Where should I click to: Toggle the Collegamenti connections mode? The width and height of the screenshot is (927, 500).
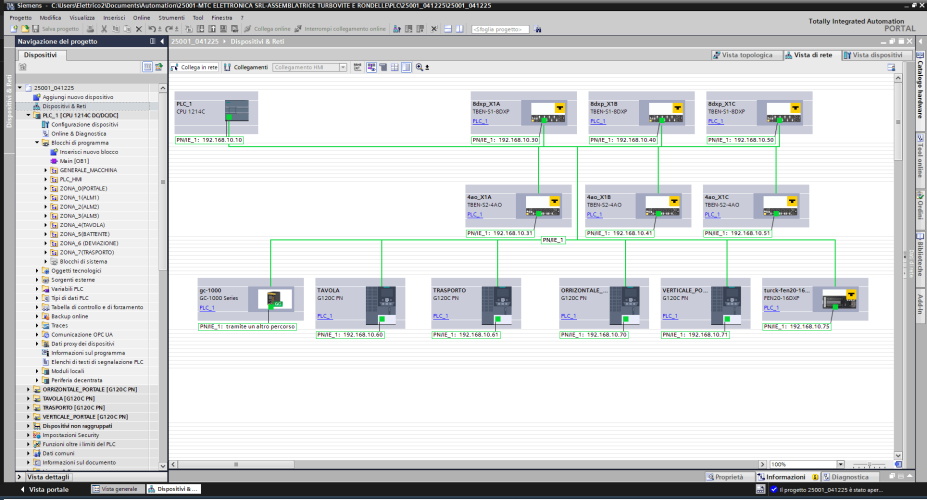(246, 67)
